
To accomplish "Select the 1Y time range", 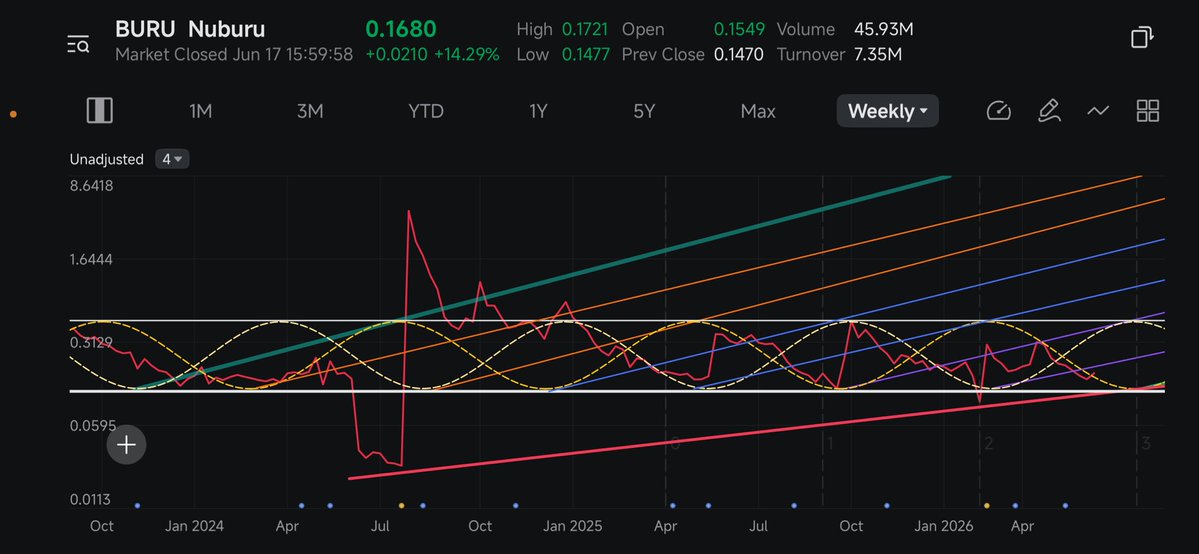I will click(538, 111).
